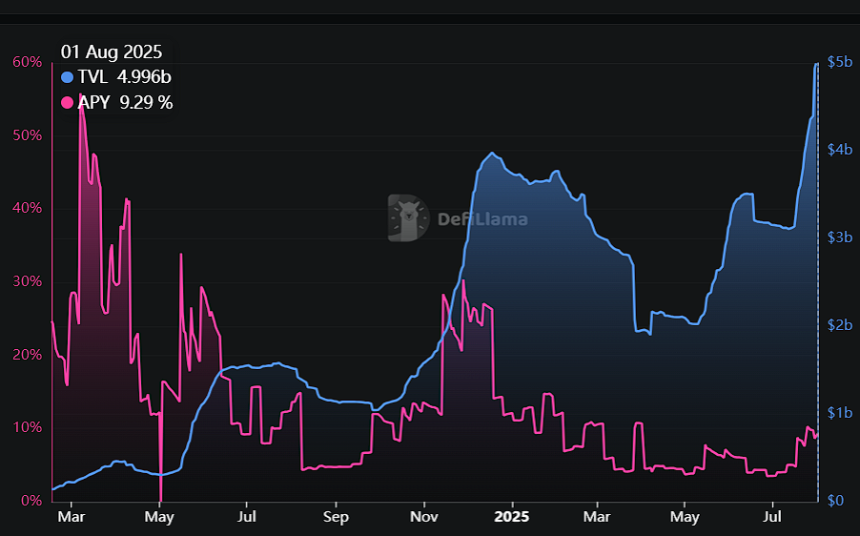Click the 60% label on APY axis
The image size is (860, 536).
click(27, 62)
